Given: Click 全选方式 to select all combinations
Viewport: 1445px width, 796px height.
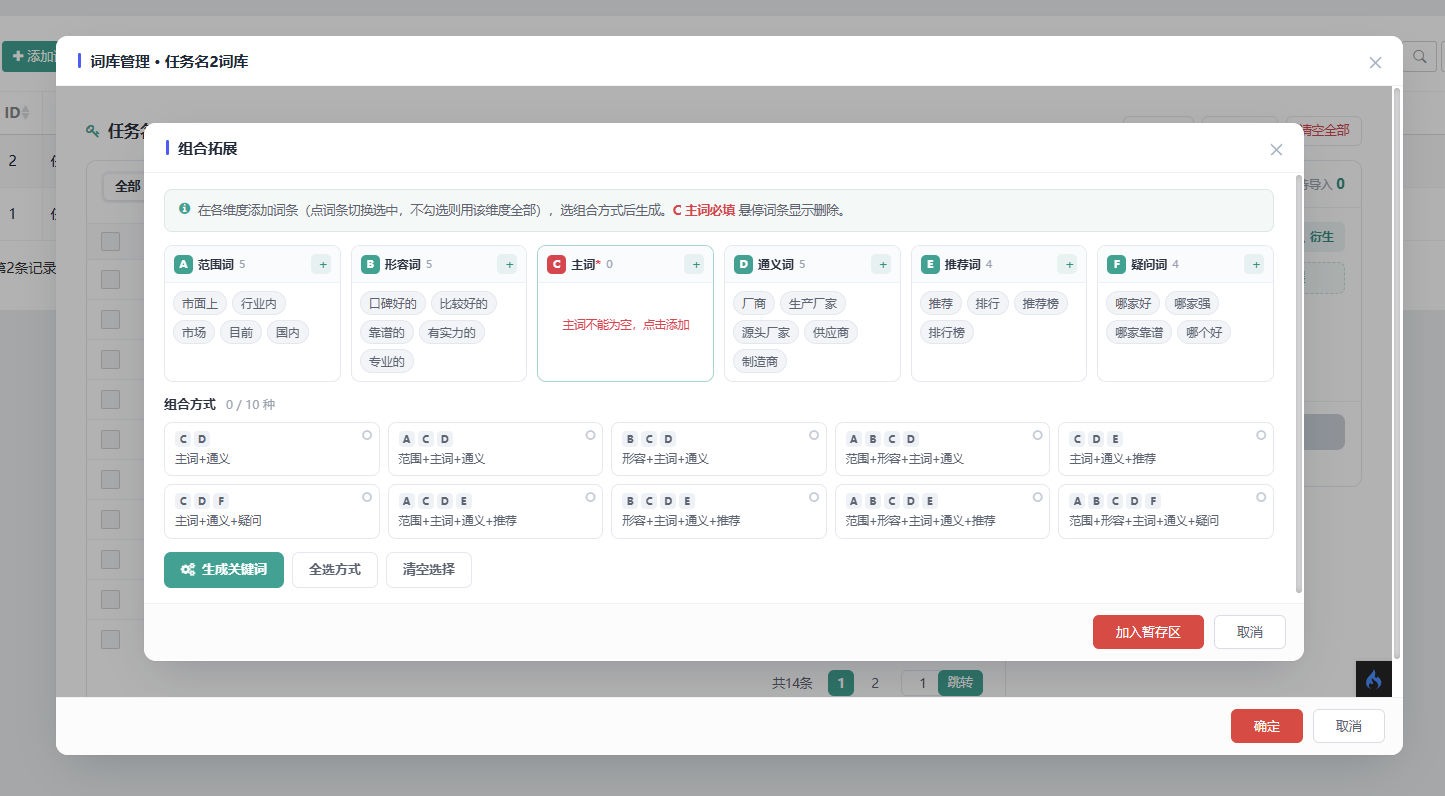Looking at the screenshot, I should click(334, 570).
